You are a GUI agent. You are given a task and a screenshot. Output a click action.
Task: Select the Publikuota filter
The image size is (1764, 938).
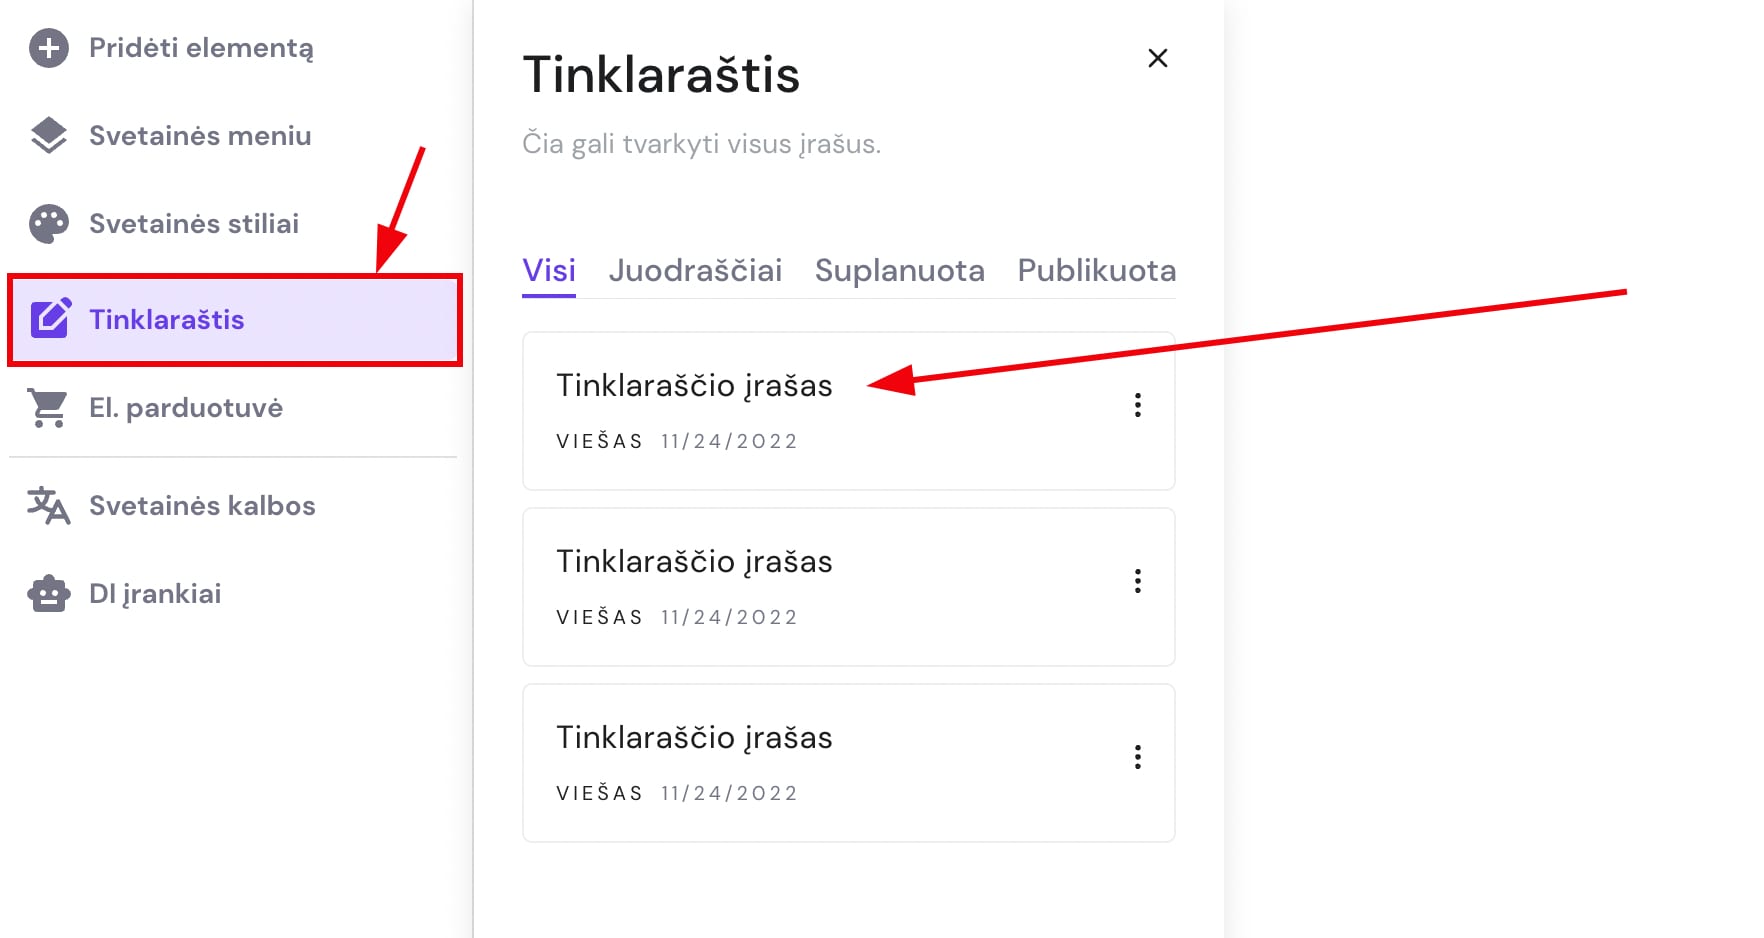[x=1095, y=270]
